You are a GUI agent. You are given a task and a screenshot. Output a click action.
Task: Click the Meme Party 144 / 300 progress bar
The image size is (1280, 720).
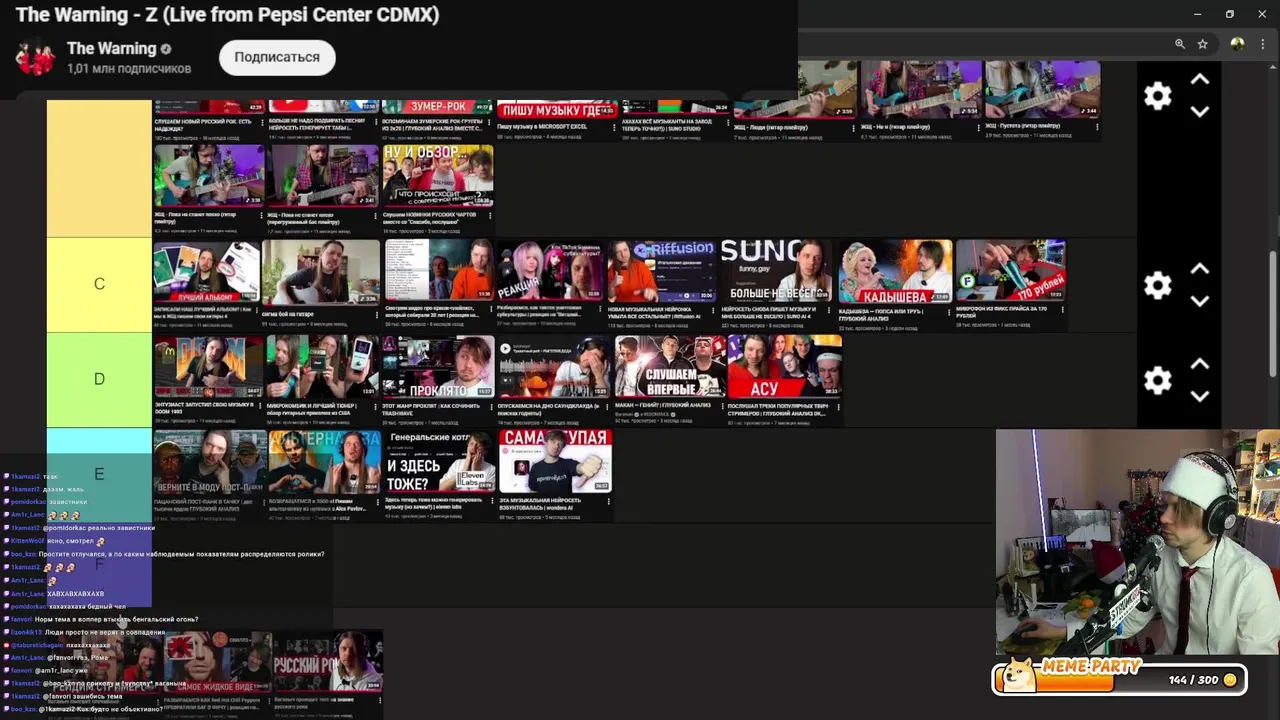point(1119,680)
